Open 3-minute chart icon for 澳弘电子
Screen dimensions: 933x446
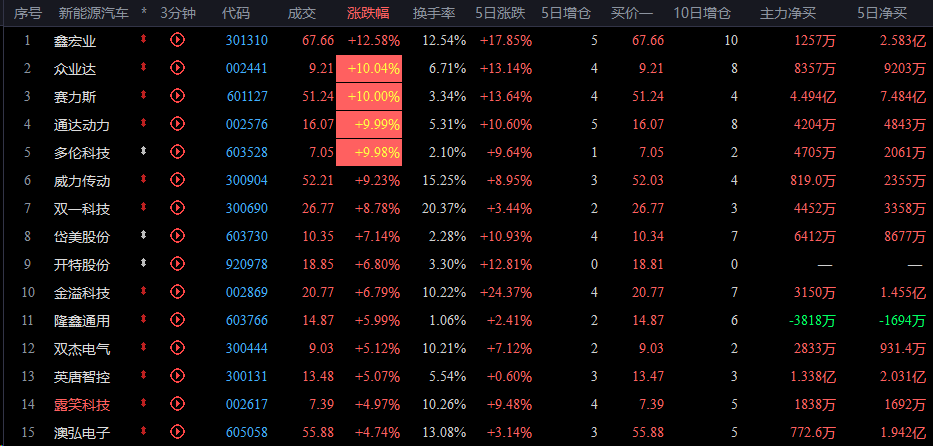(x=177, y=432)
